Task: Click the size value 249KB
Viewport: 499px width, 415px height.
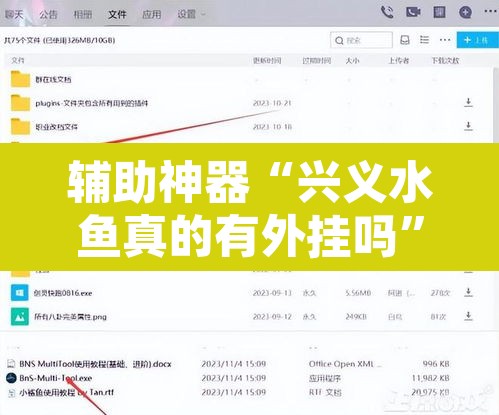Action: tap(356, 317)
